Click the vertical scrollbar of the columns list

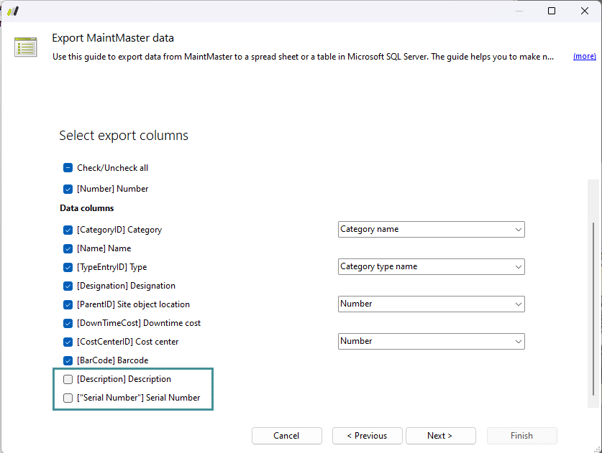[x=594, y=309]
